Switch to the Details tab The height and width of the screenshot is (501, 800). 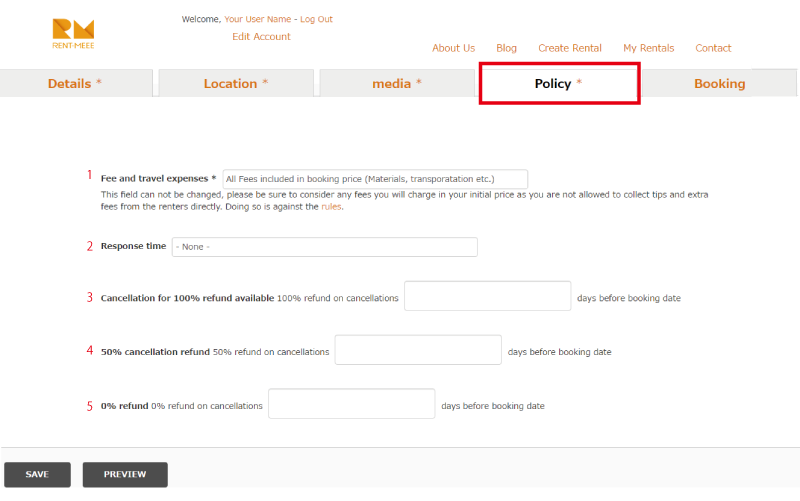[76, 83]
